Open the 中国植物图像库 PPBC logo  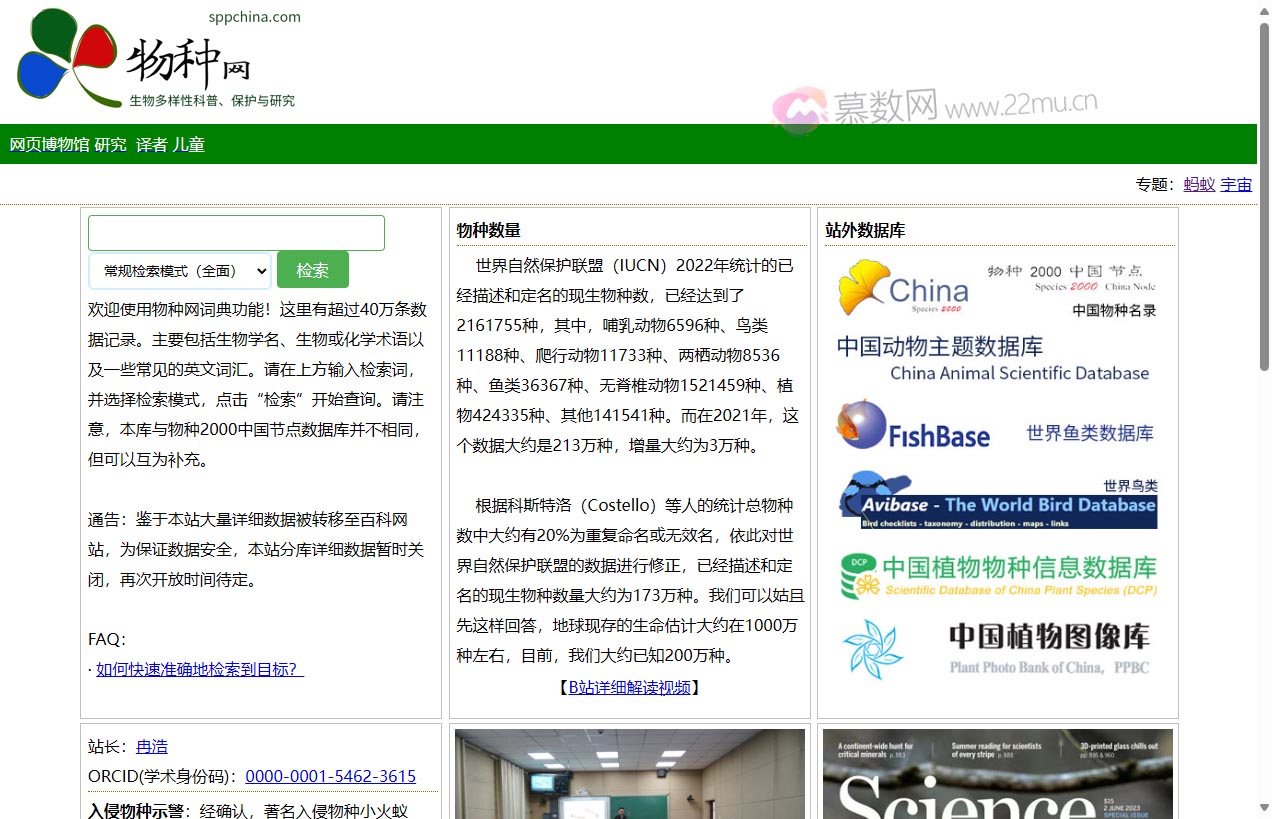(x=997, y=648)
